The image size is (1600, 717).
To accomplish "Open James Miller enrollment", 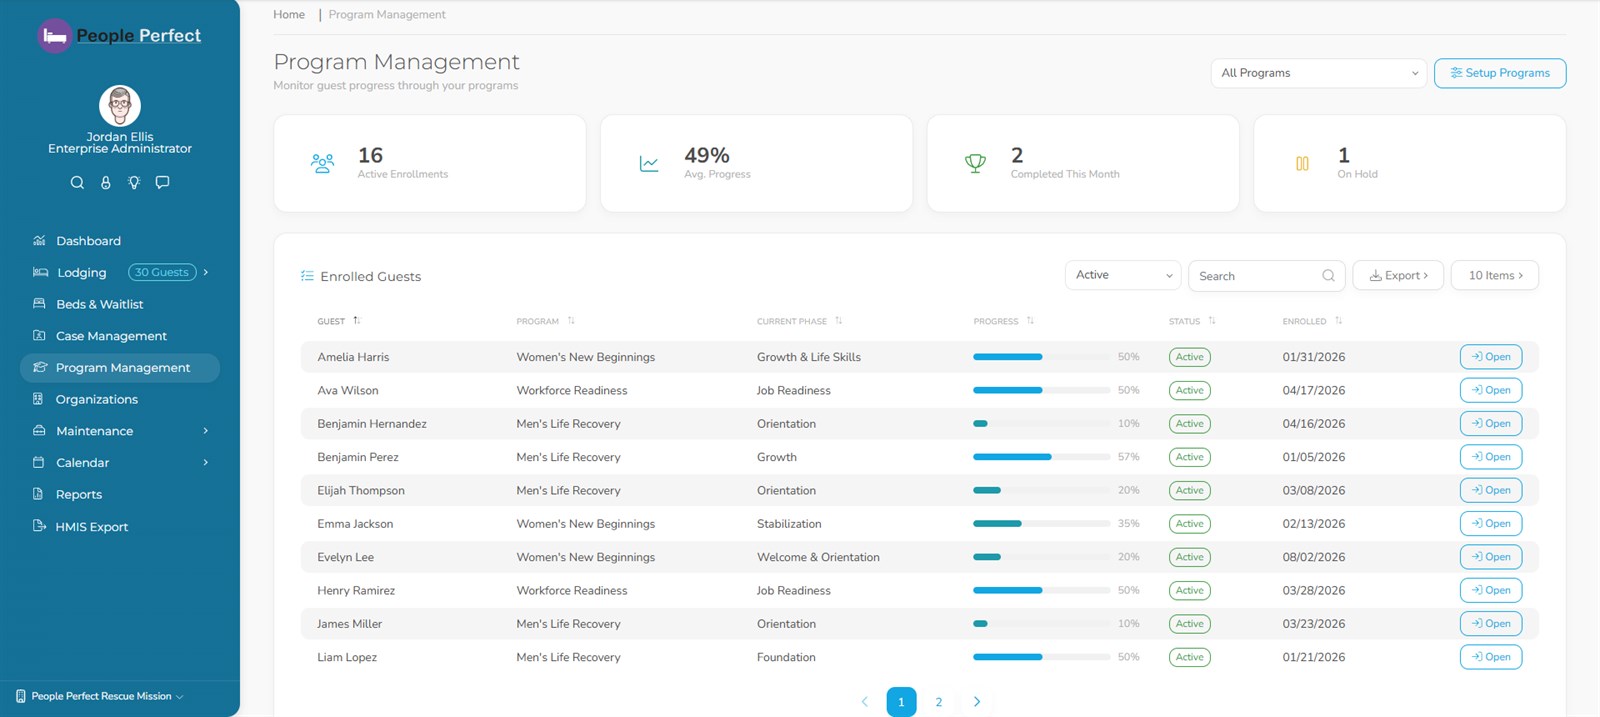I will click(x=1491, y=624).
